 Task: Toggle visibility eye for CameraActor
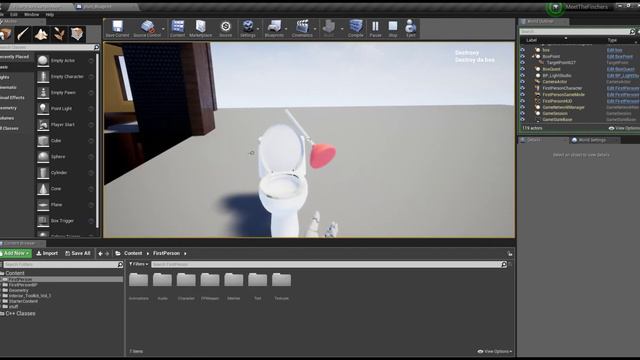tap(522, 82)
